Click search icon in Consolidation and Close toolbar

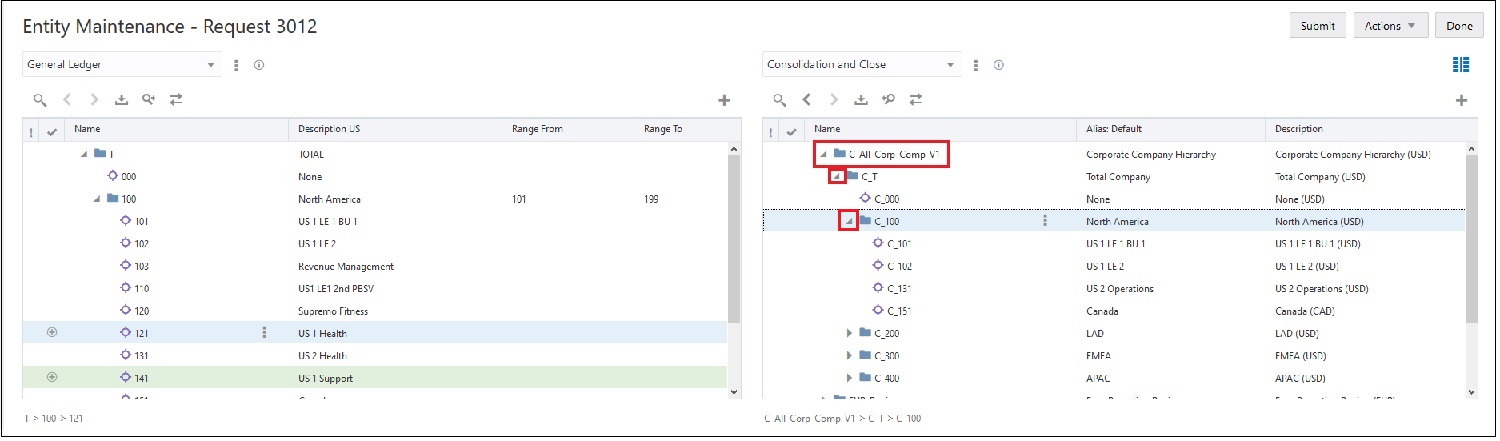(779, 100)
